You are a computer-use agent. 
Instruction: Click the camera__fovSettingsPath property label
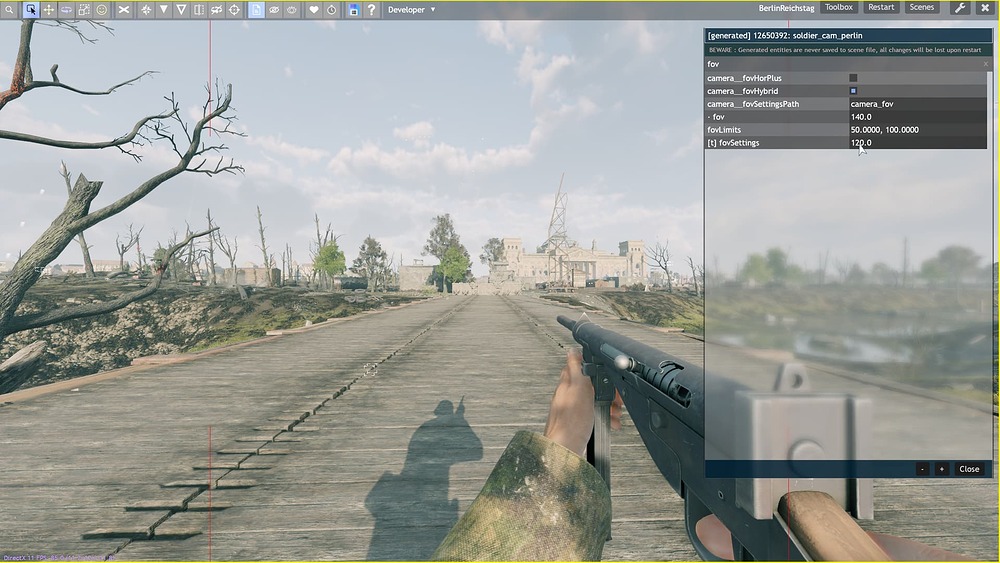(753, 104)
